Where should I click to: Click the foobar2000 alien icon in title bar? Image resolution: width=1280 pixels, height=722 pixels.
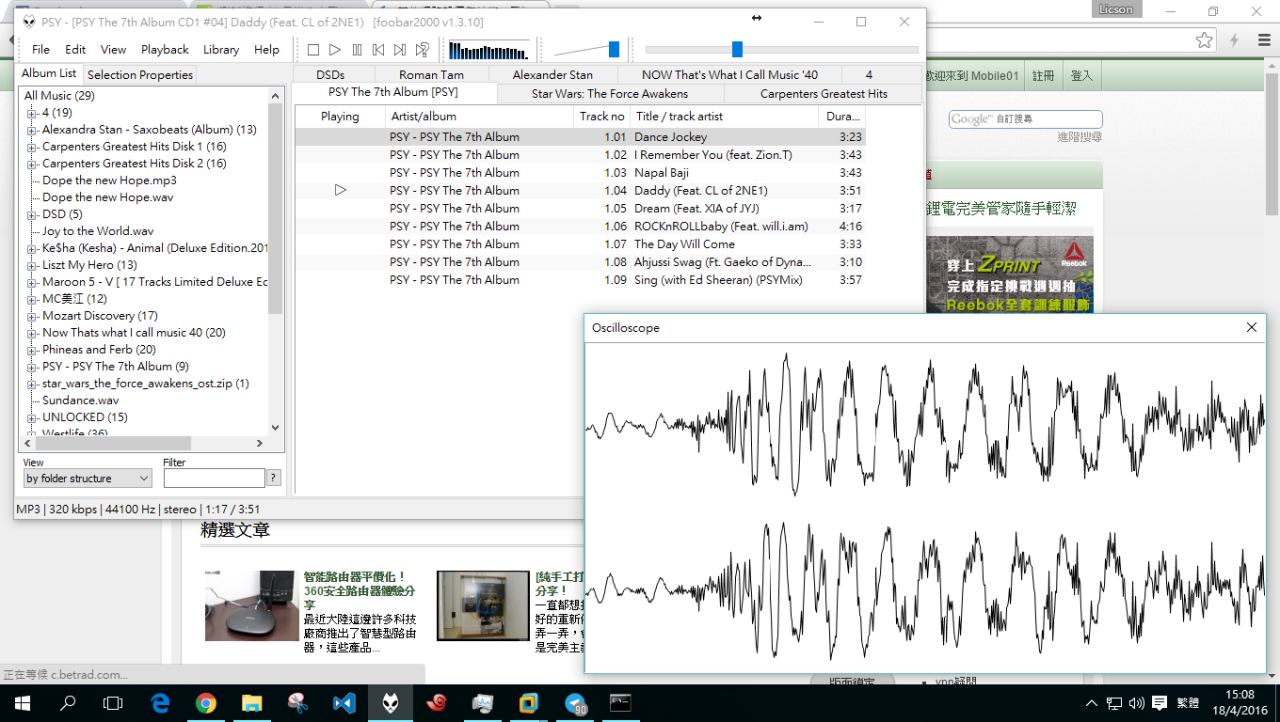click(27, 21)
